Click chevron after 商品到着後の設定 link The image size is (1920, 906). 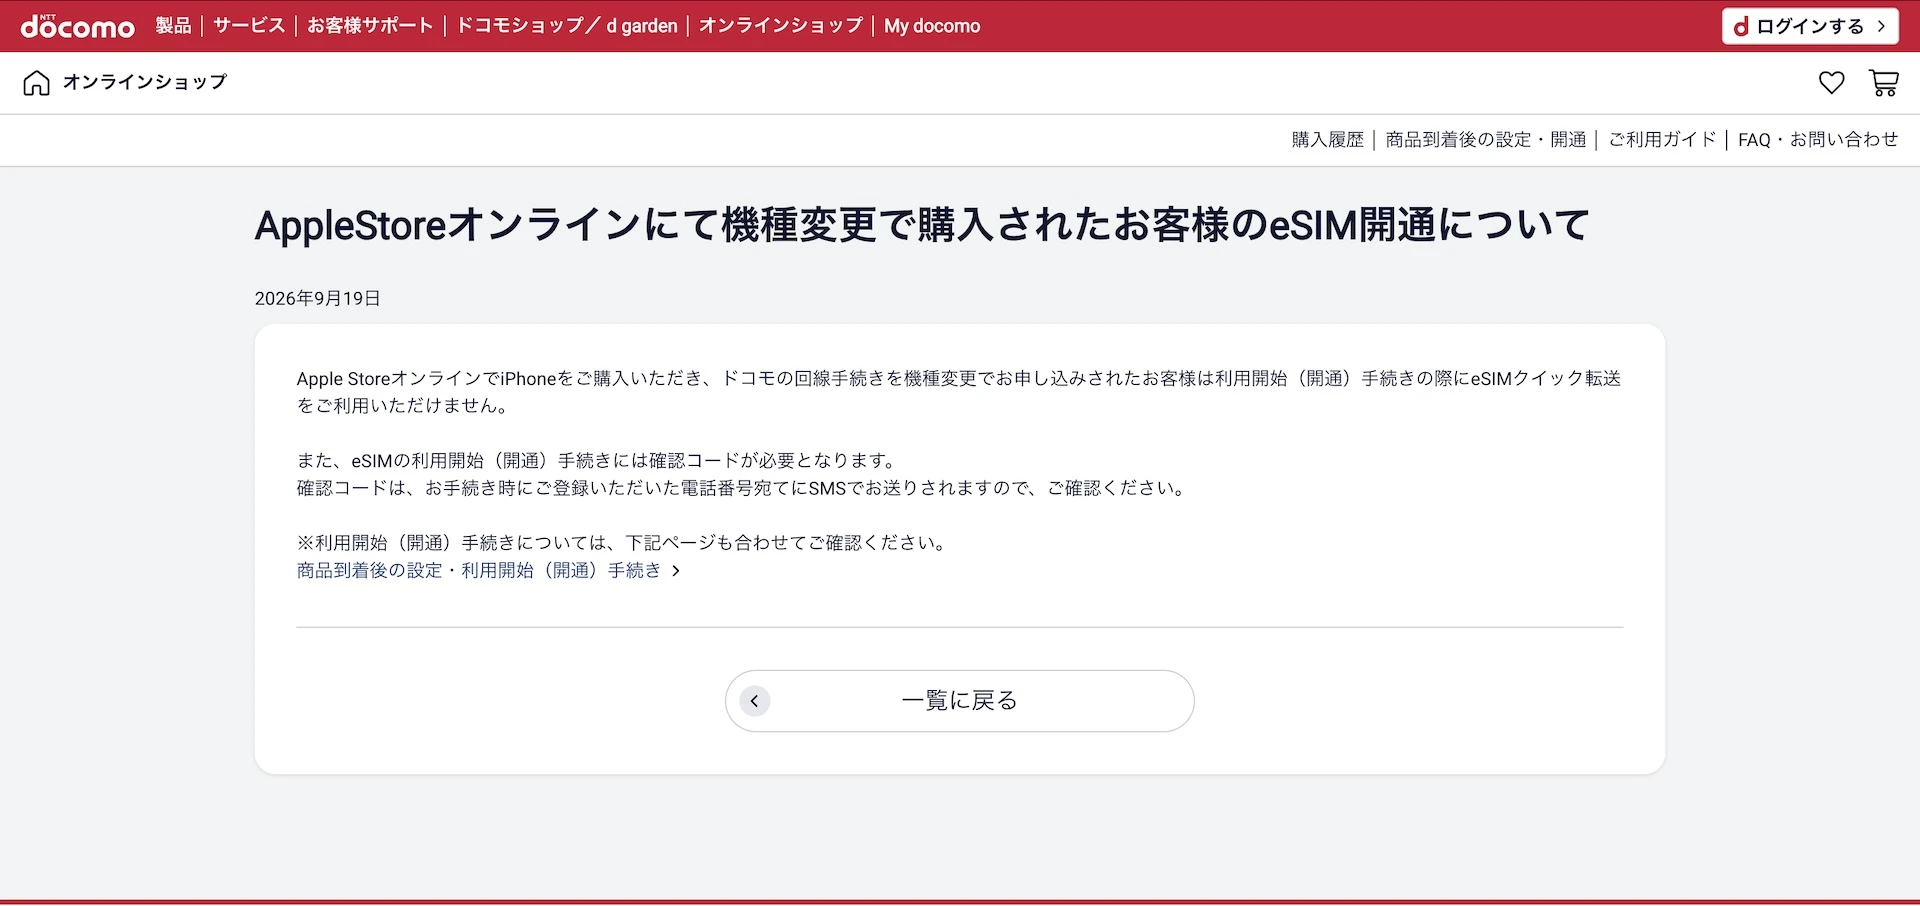click(676, 571)
